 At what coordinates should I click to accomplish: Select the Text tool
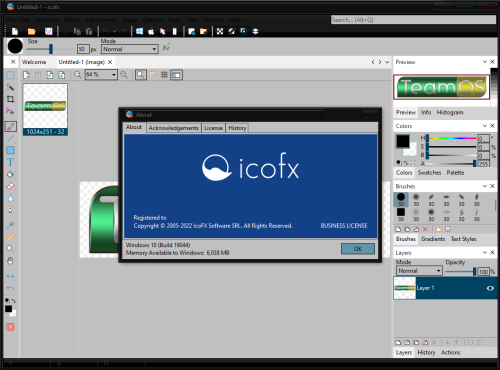[10, 162]
